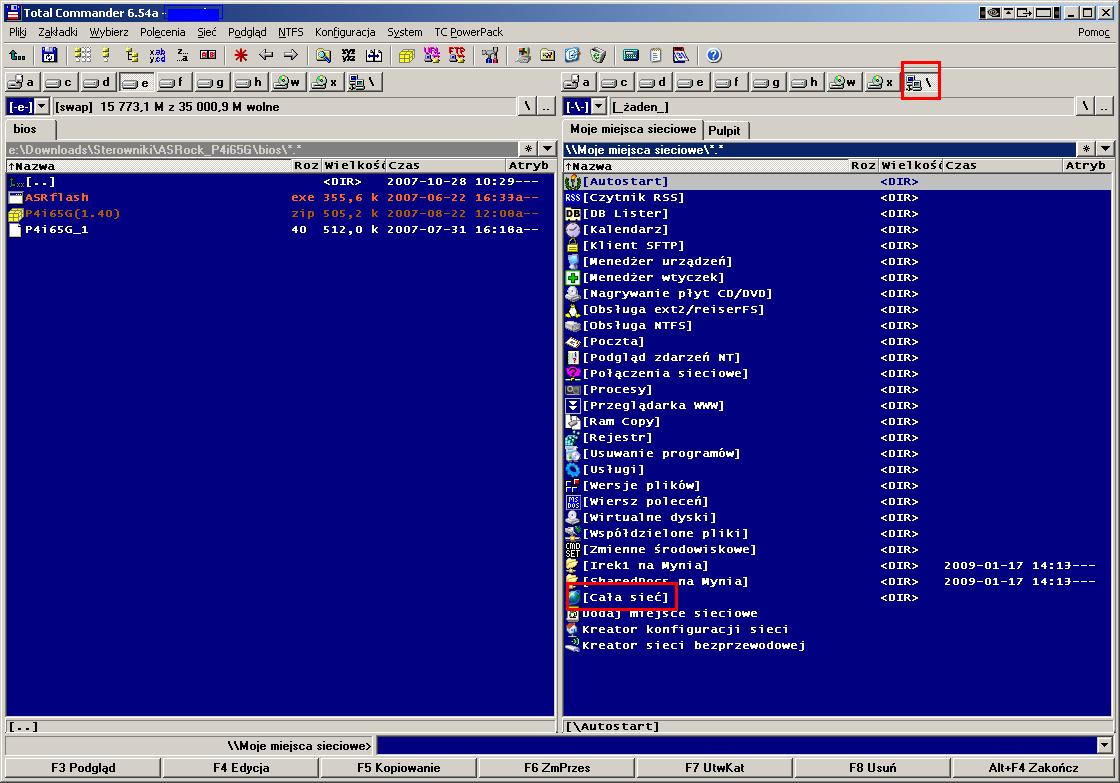Click the yellow cube pack files icon
The height and width of the screenshot is (783, 1120).
pos(406,55)
